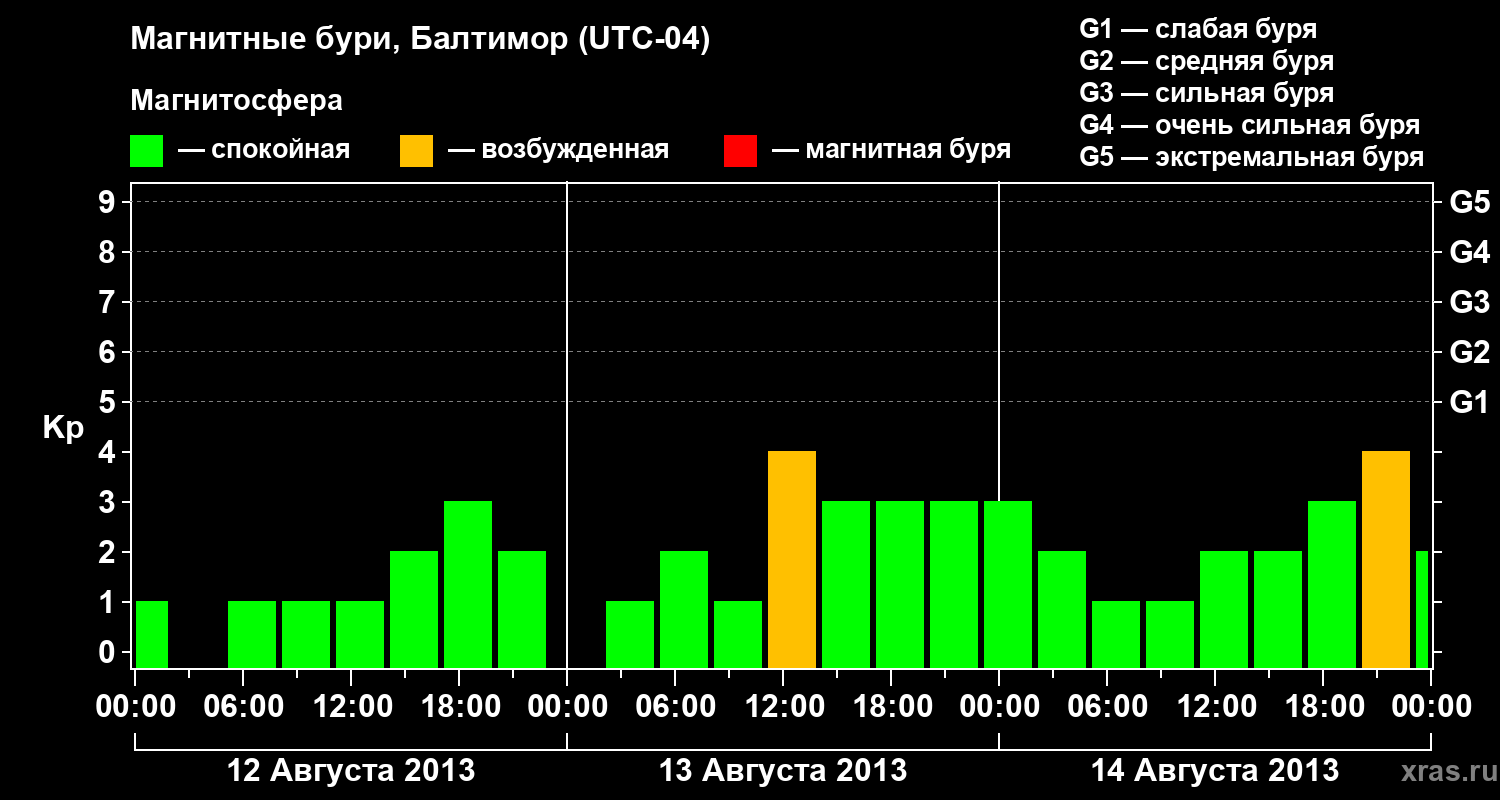Click the red 'магнитная буря' legend swatch
This screenshot has width=1500, height=800.
(x=740, y=151)
